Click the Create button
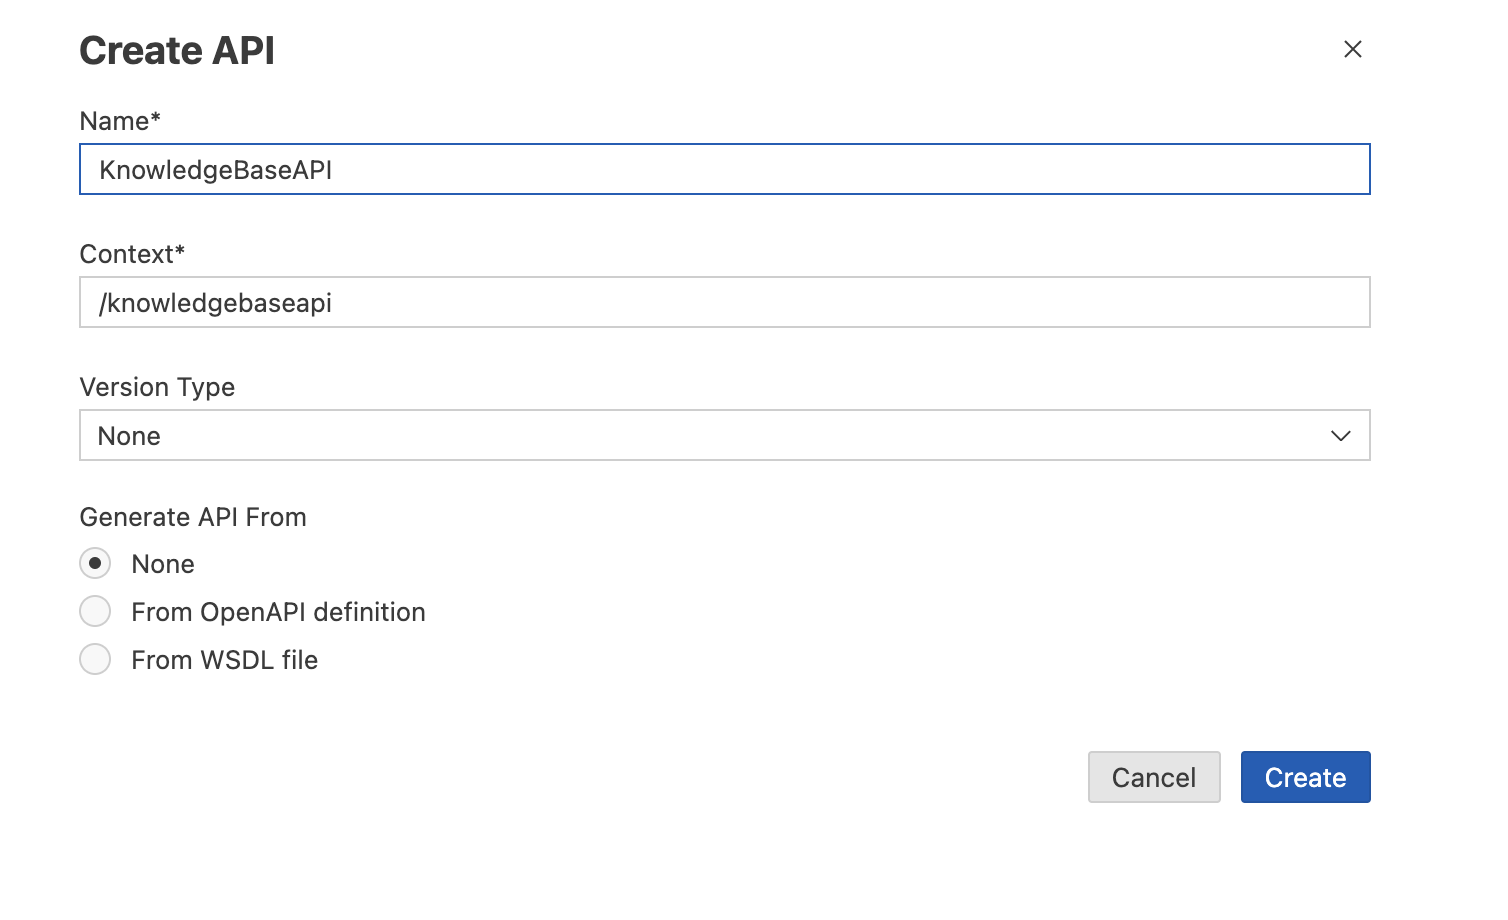This screenshot has width=1508, height=920. pyautogui.click(x=1305, y=777)
